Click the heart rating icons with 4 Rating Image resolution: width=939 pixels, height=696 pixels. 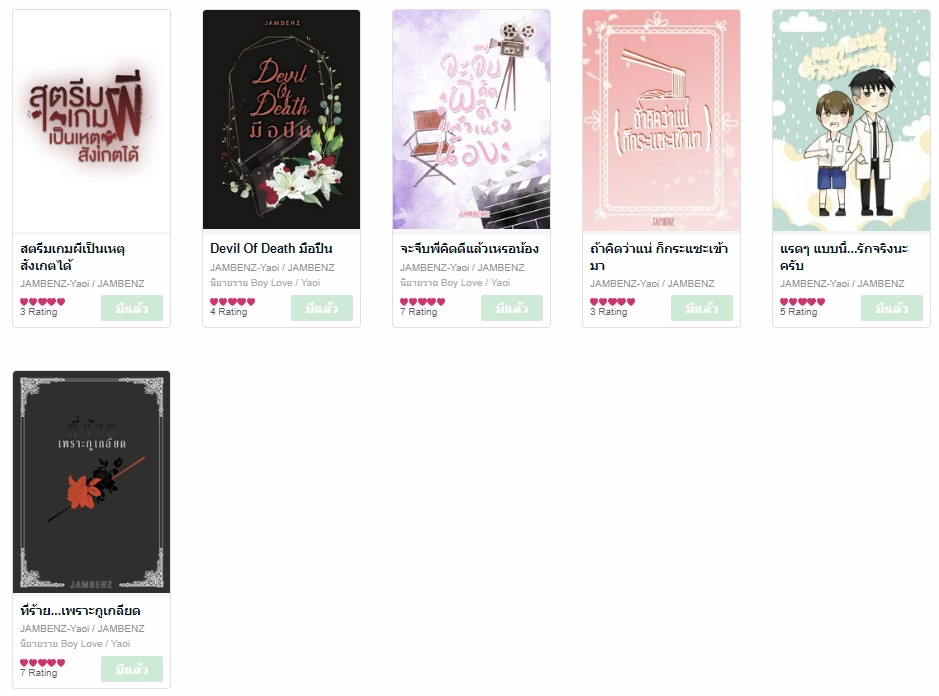point(232,301)
